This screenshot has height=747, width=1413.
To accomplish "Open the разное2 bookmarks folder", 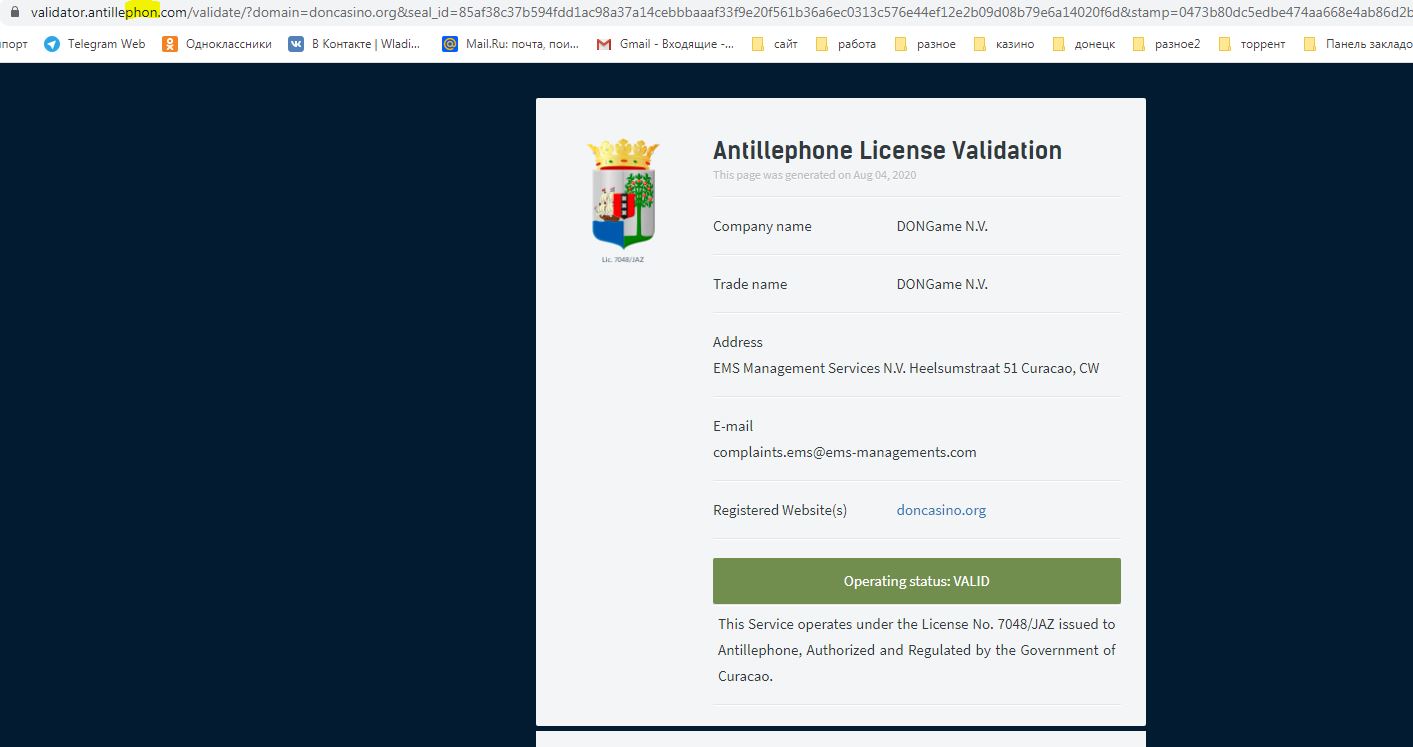I will [x=1166, y=44].
